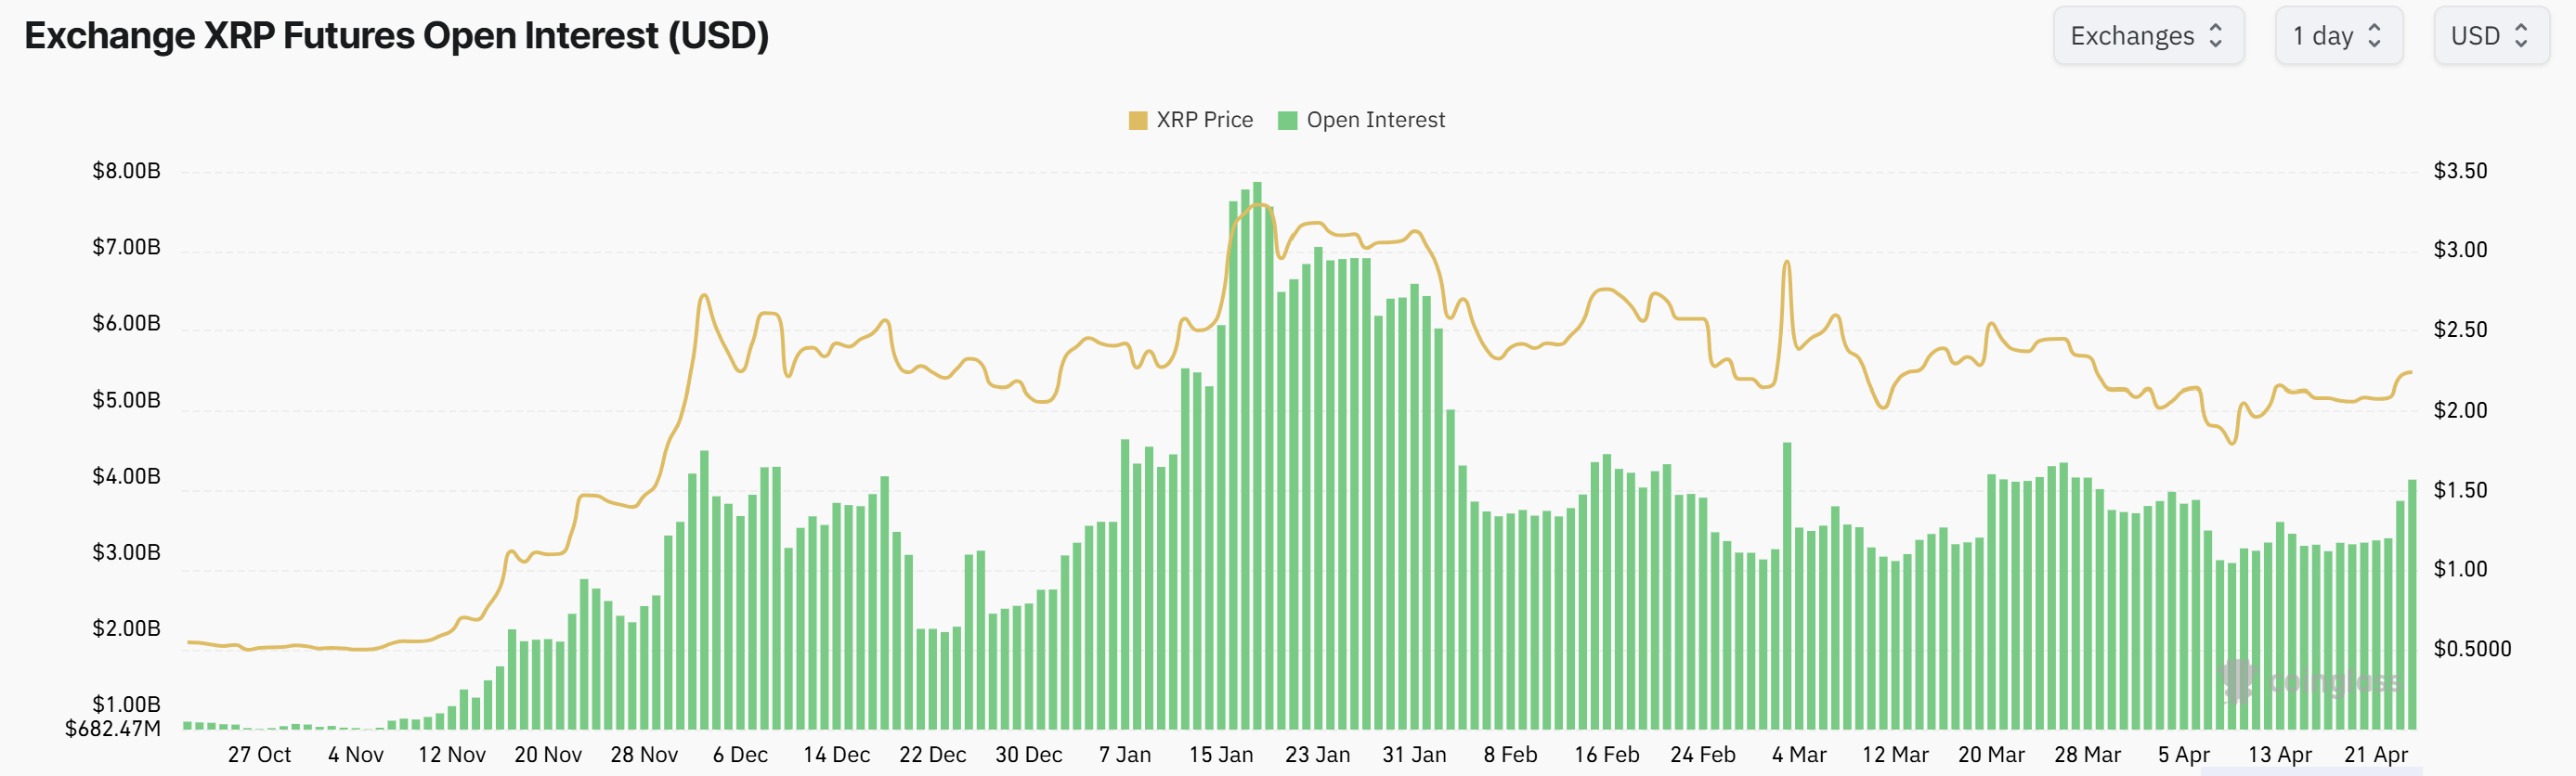Toggle the XRP Price series label
The image size is (2576, 776).
[x=1204, y=120]
